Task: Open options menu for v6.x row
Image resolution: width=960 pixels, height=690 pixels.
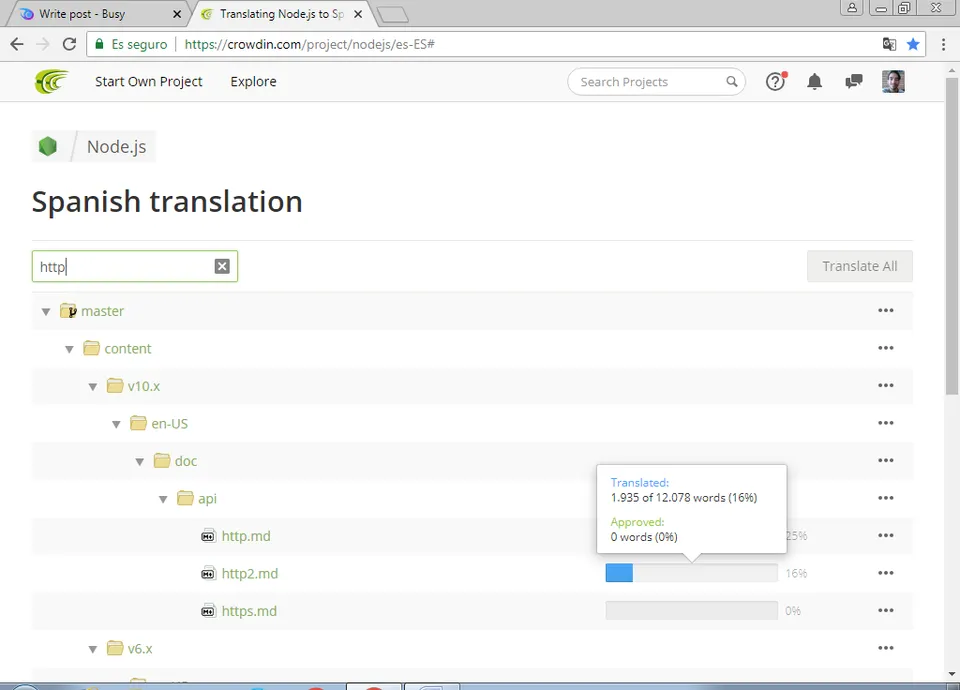Action: pyautogui.click(x=885, y=648)
